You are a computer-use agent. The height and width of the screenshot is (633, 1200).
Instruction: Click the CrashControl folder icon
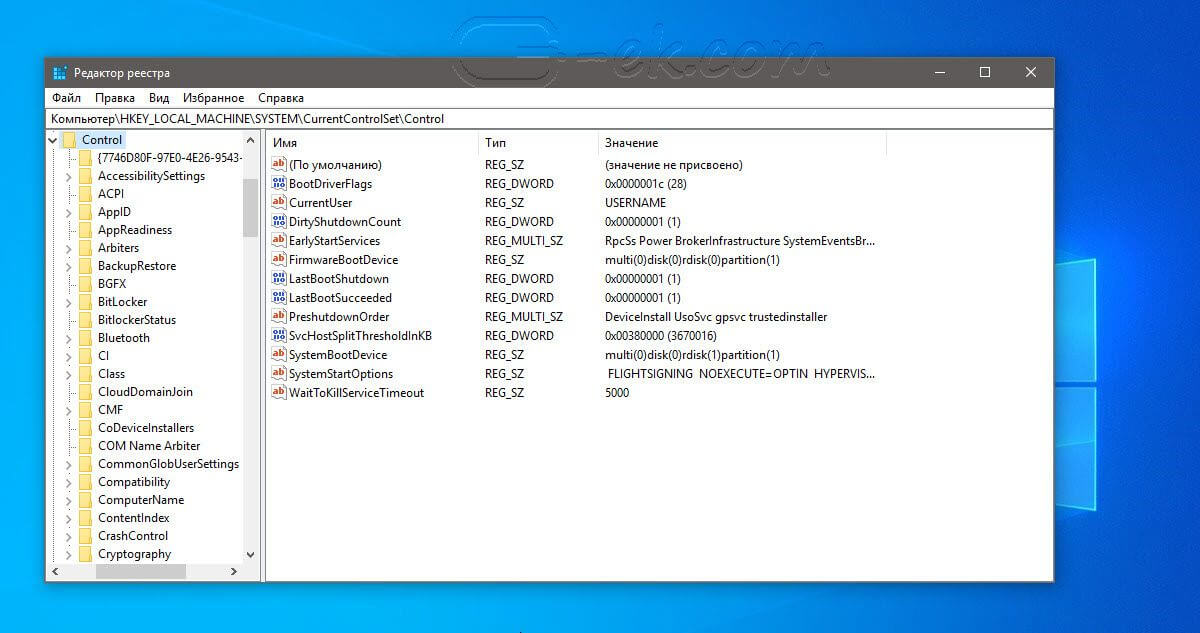pos(85,536)
